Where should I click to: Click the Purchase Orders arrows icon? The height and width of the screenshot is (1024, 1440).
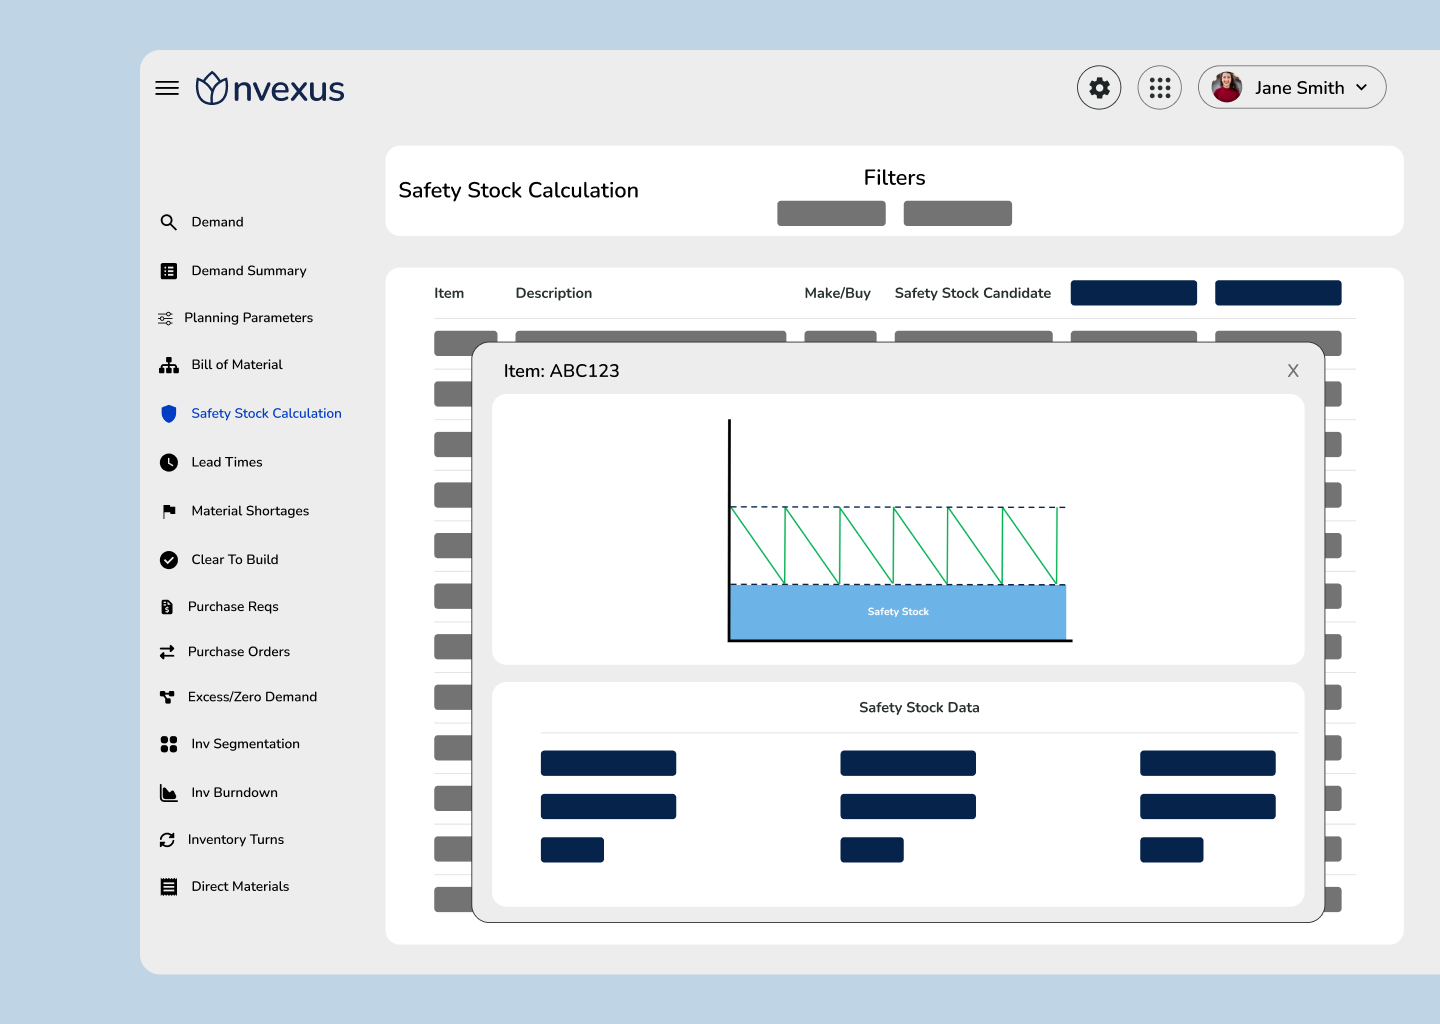tap(167, 652)
